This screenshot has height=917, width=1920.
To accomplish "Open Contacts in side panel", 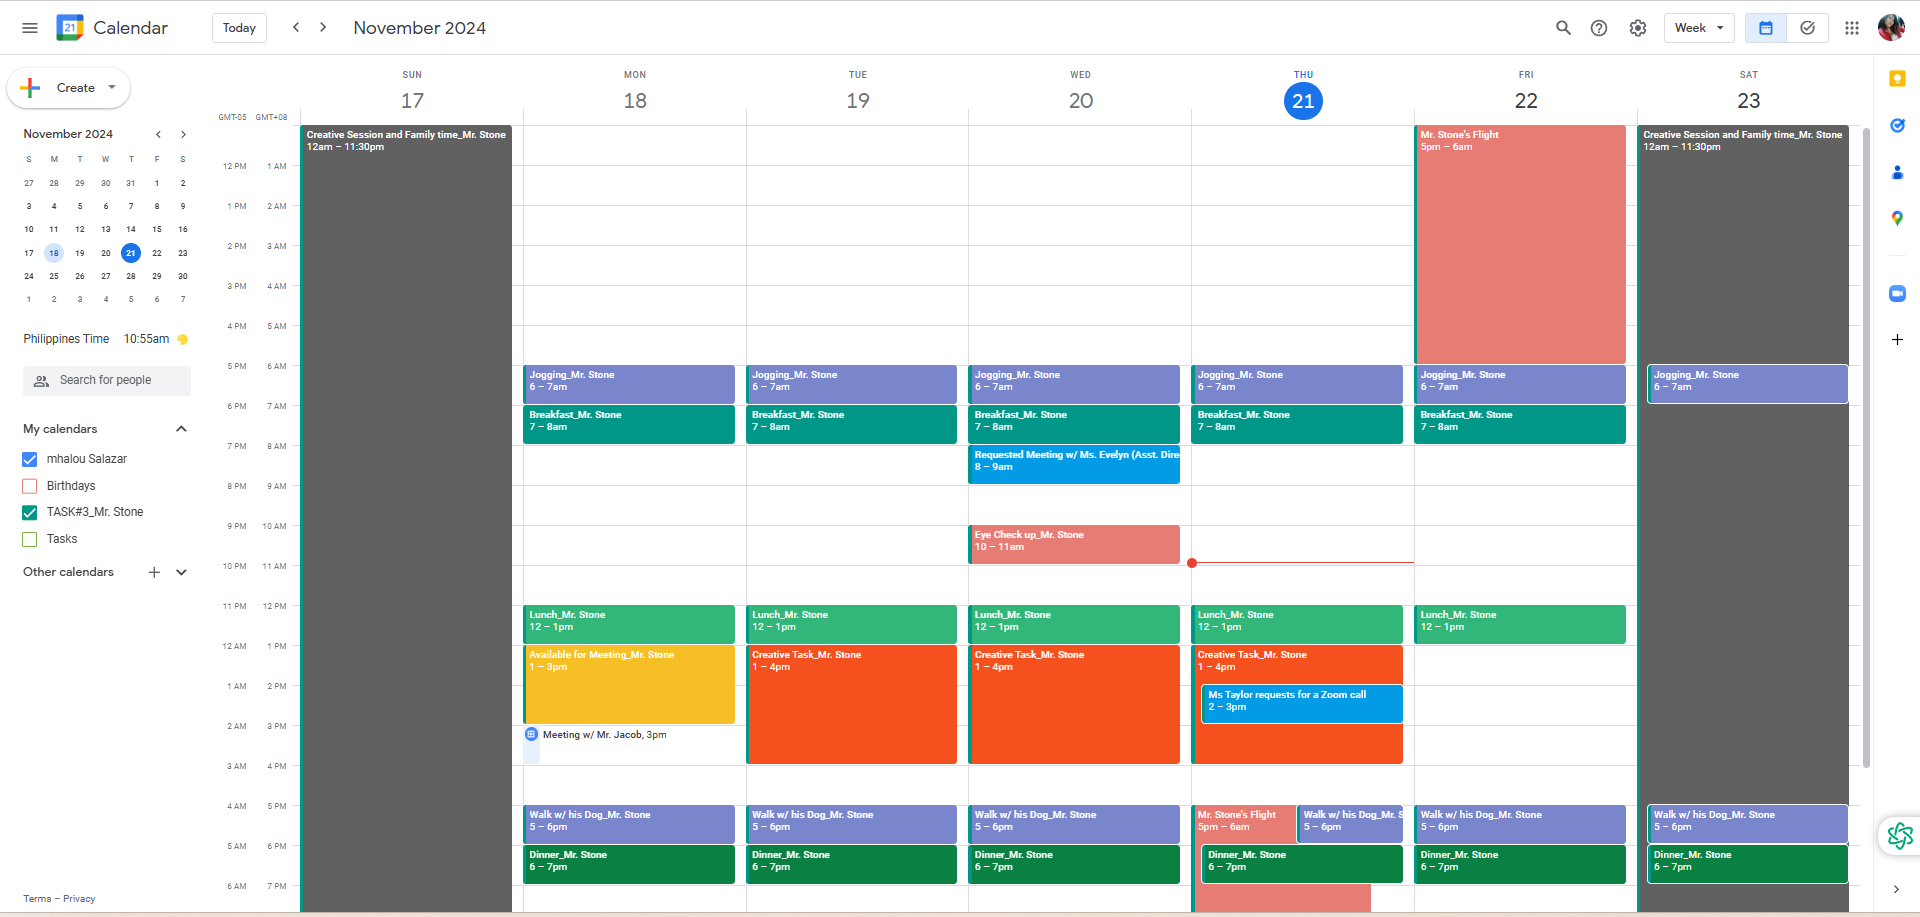I will [x=1897, y=172].
